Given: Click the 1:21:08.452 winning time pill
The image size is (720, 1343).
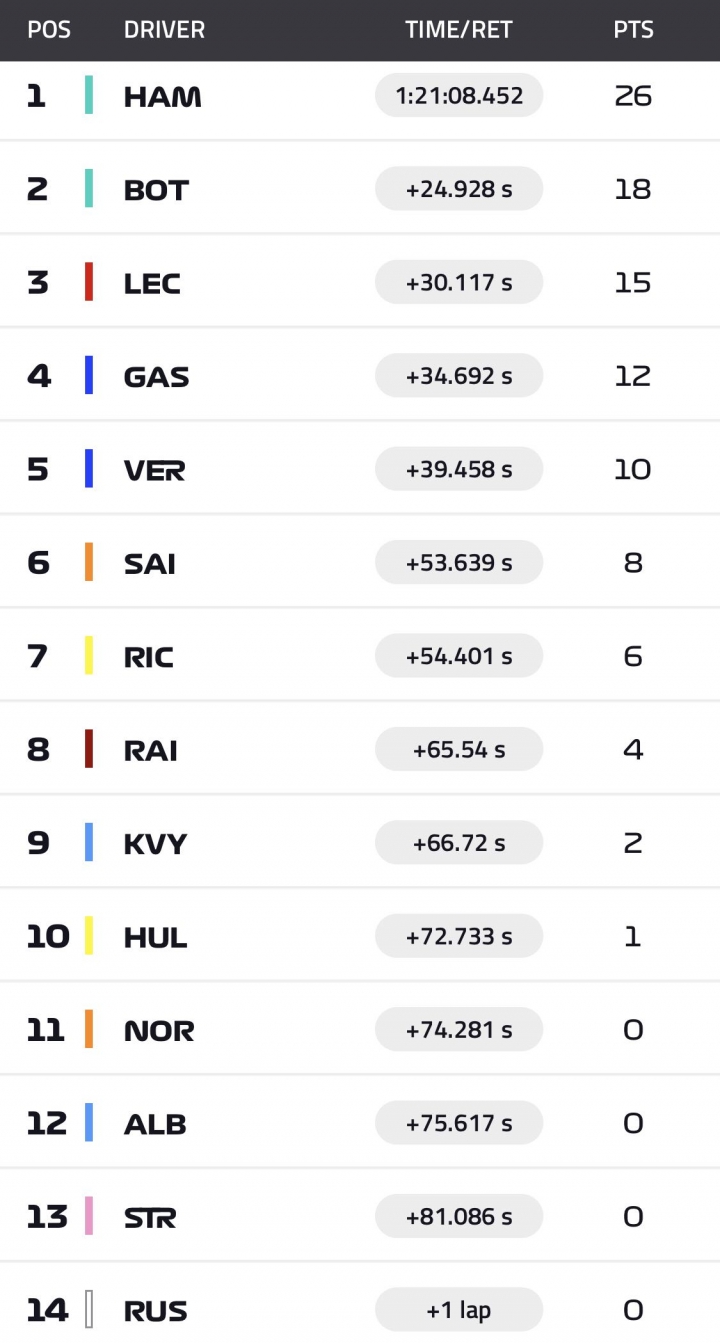Looking at the screenshot, I should coord(459,95).
